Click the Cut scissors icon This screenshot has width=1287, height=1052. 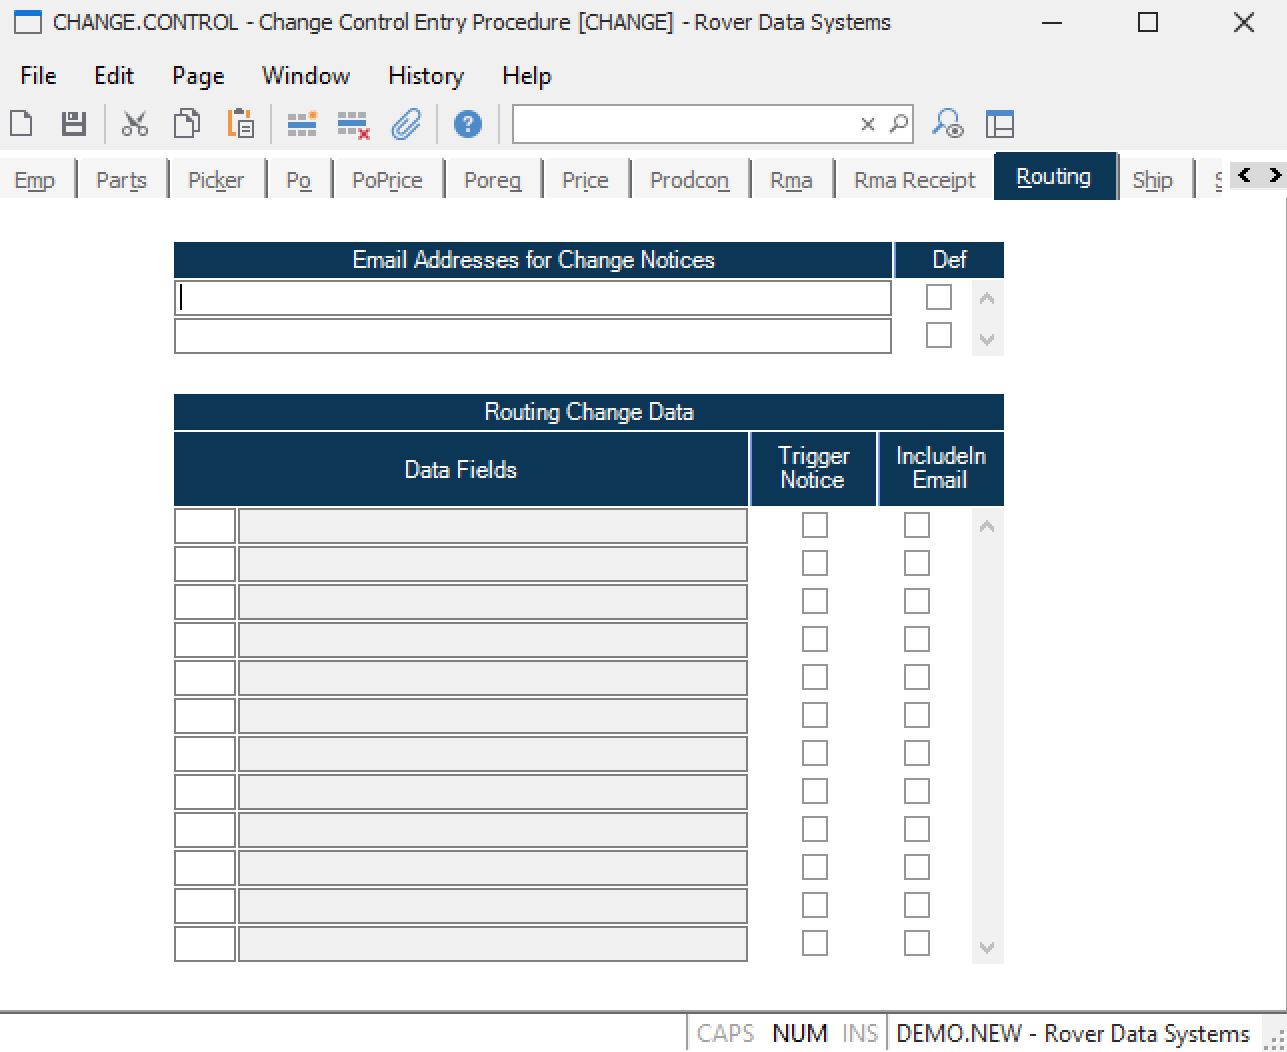(134, 124)
